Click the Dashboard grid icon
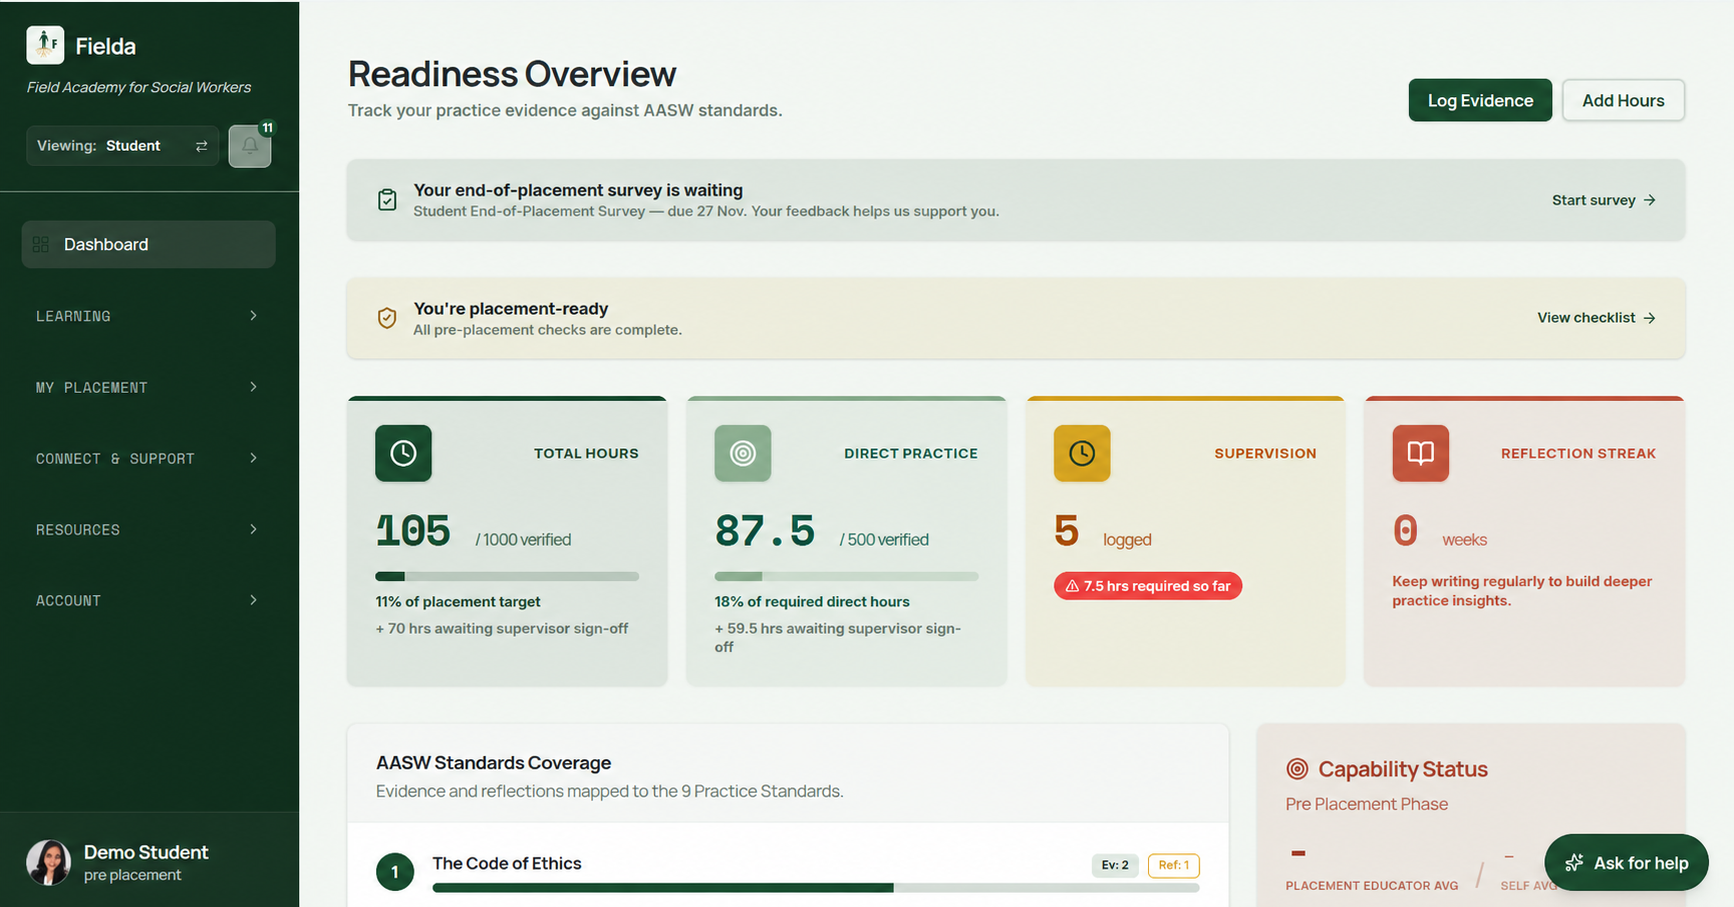Viewport: 1734px width, 907px height. (x=41, y=245)
